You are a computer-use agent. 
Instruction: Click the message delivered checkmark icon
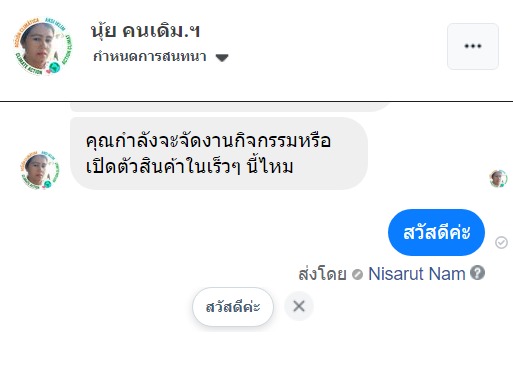pyautogui.click(x=501, y=242)
